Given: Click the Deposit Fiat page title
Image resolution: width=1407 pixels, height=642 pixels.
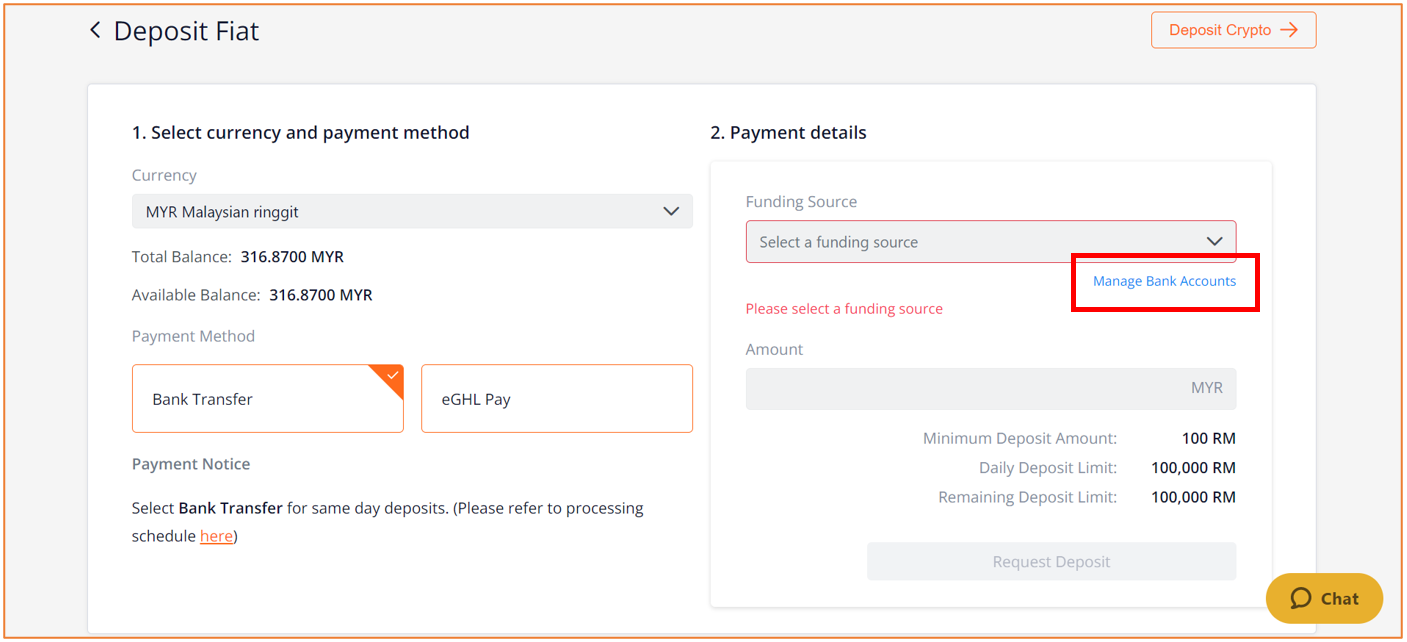Looking at the screenshot, I should 186,31.
